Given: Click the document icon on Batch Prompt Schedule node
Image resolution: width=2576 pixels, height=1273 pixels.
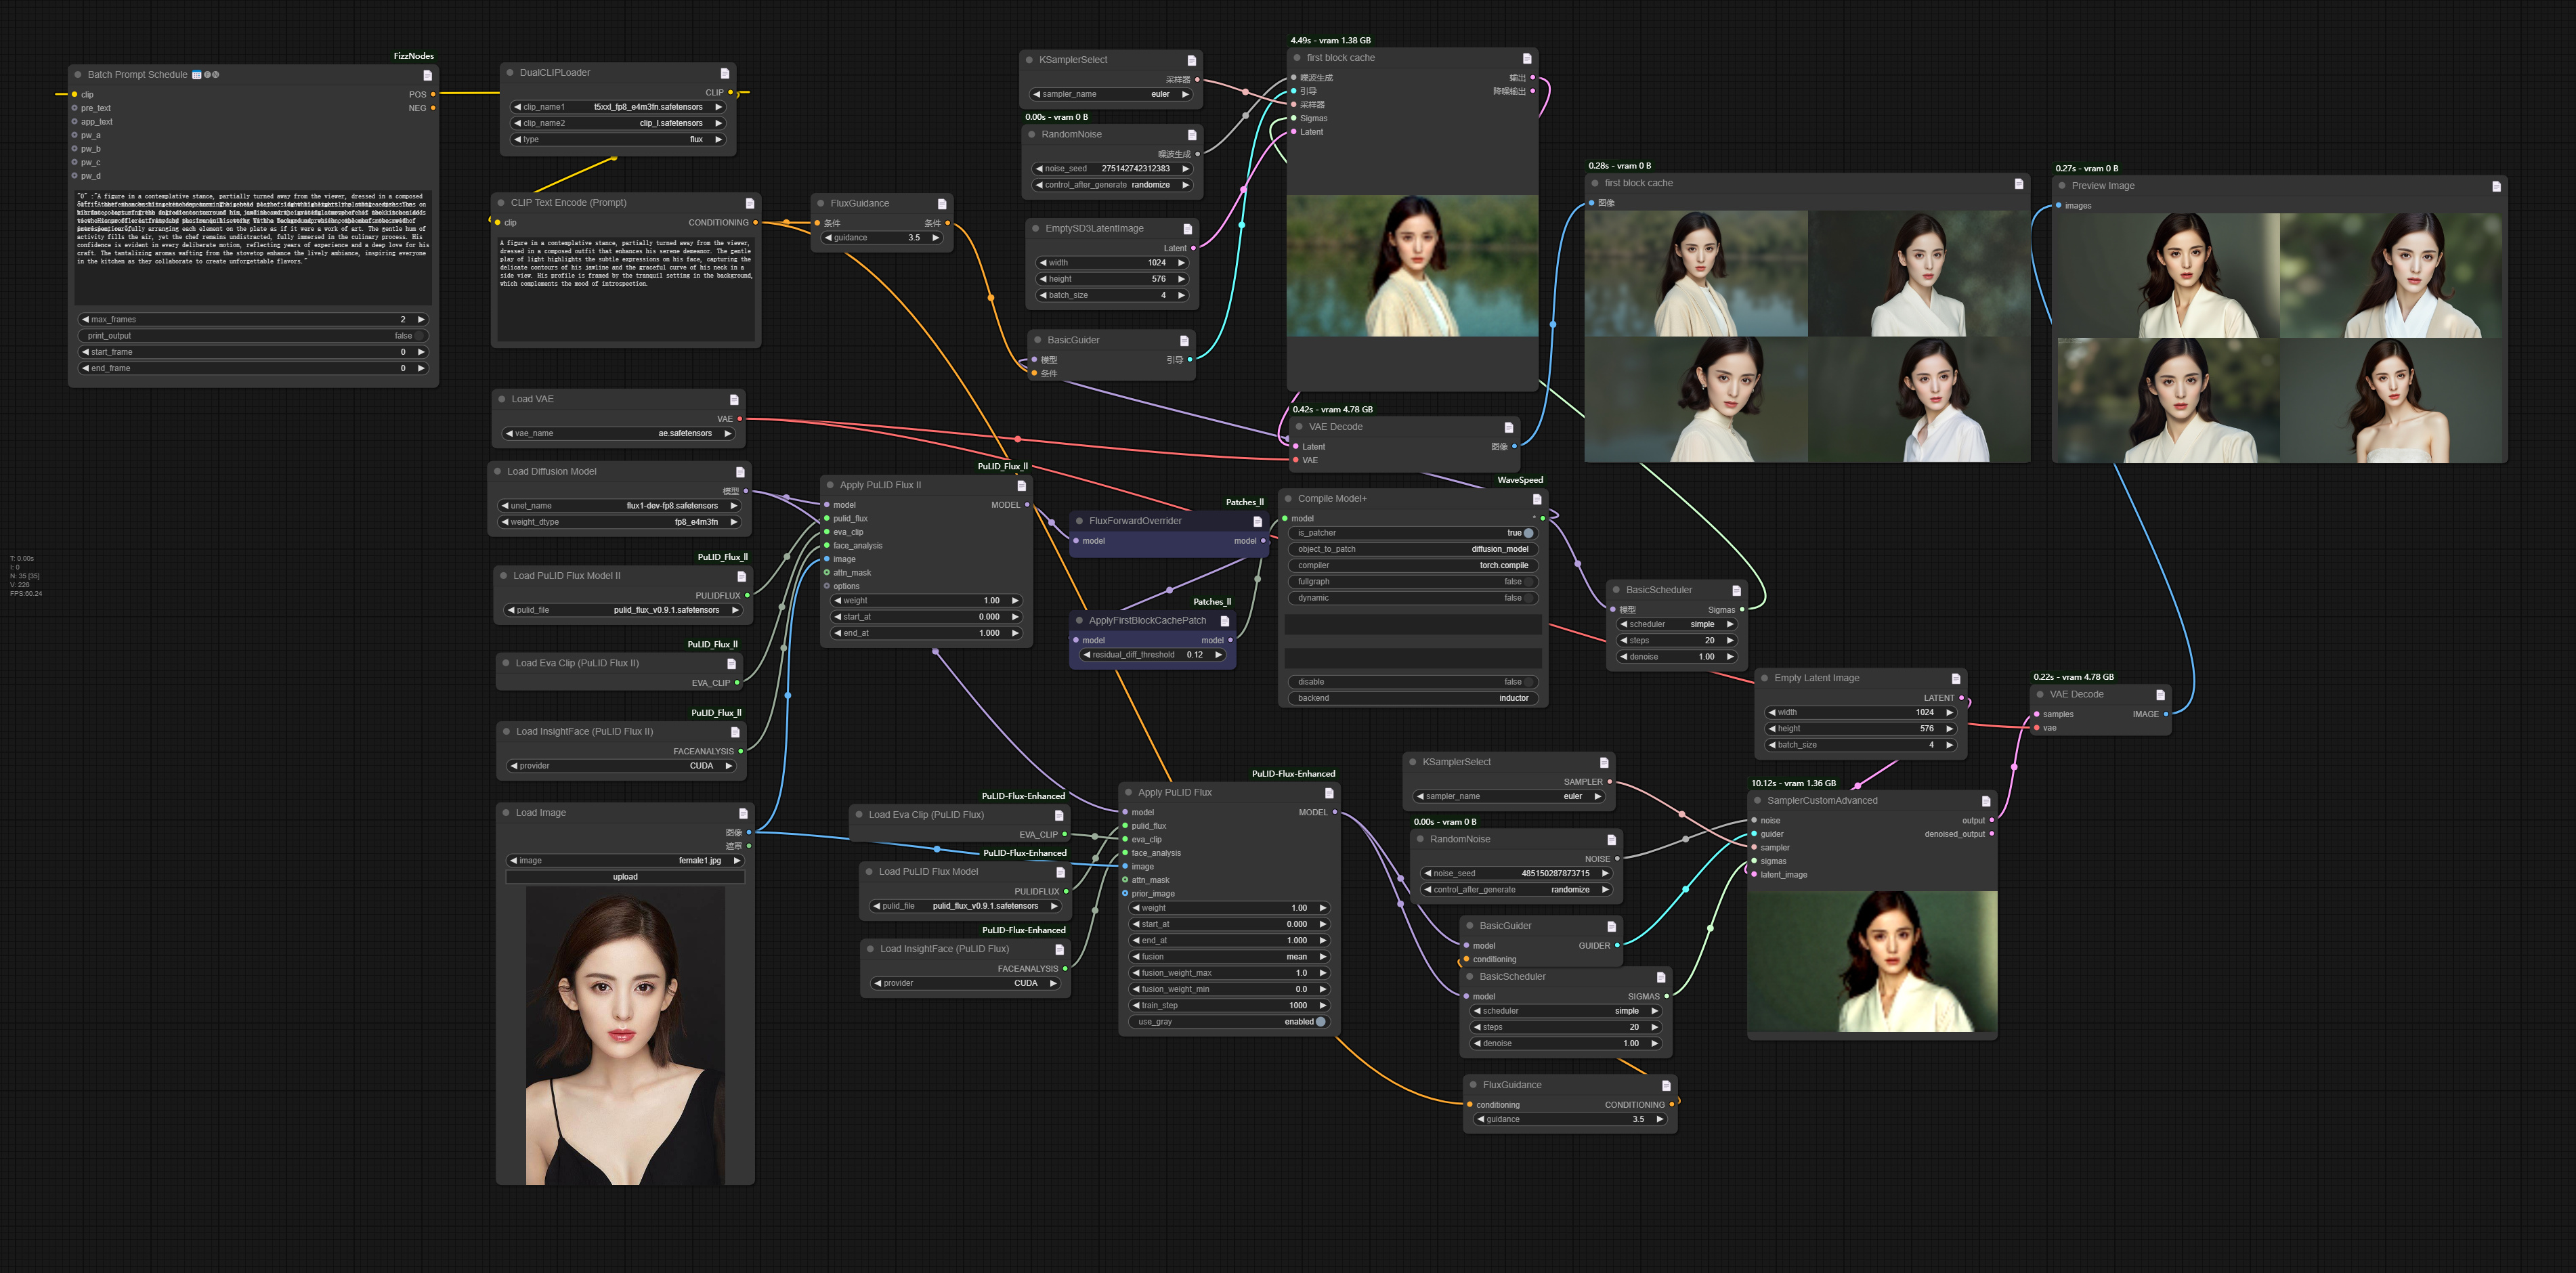Looking at the screenshot, I should 428,75.
